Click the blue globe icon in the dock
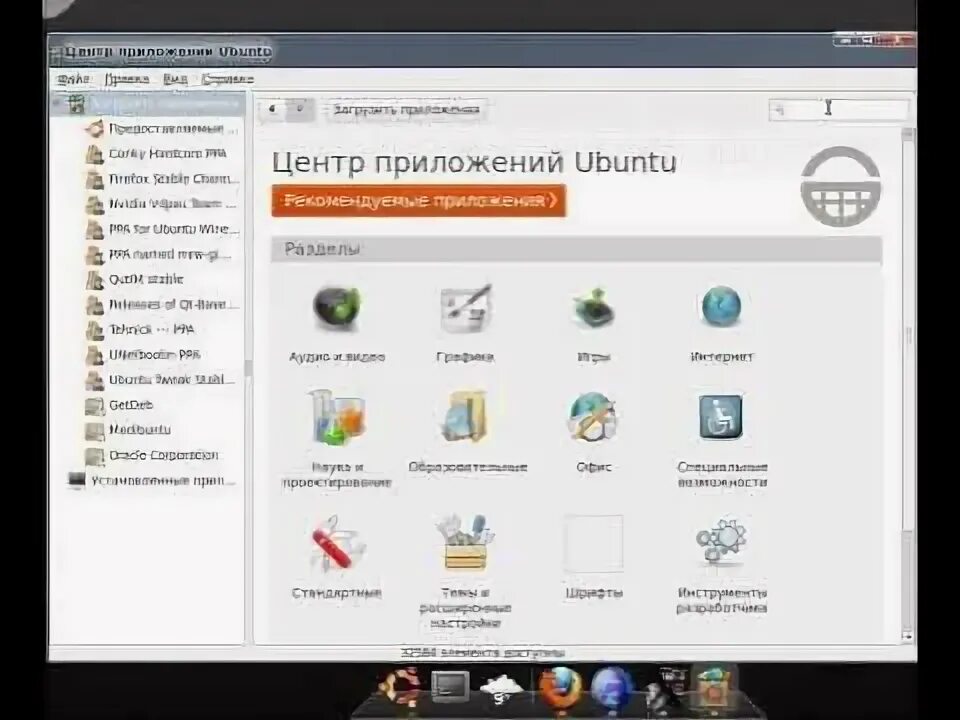Screen dimensions: 960x720 (x=611, y=688)
